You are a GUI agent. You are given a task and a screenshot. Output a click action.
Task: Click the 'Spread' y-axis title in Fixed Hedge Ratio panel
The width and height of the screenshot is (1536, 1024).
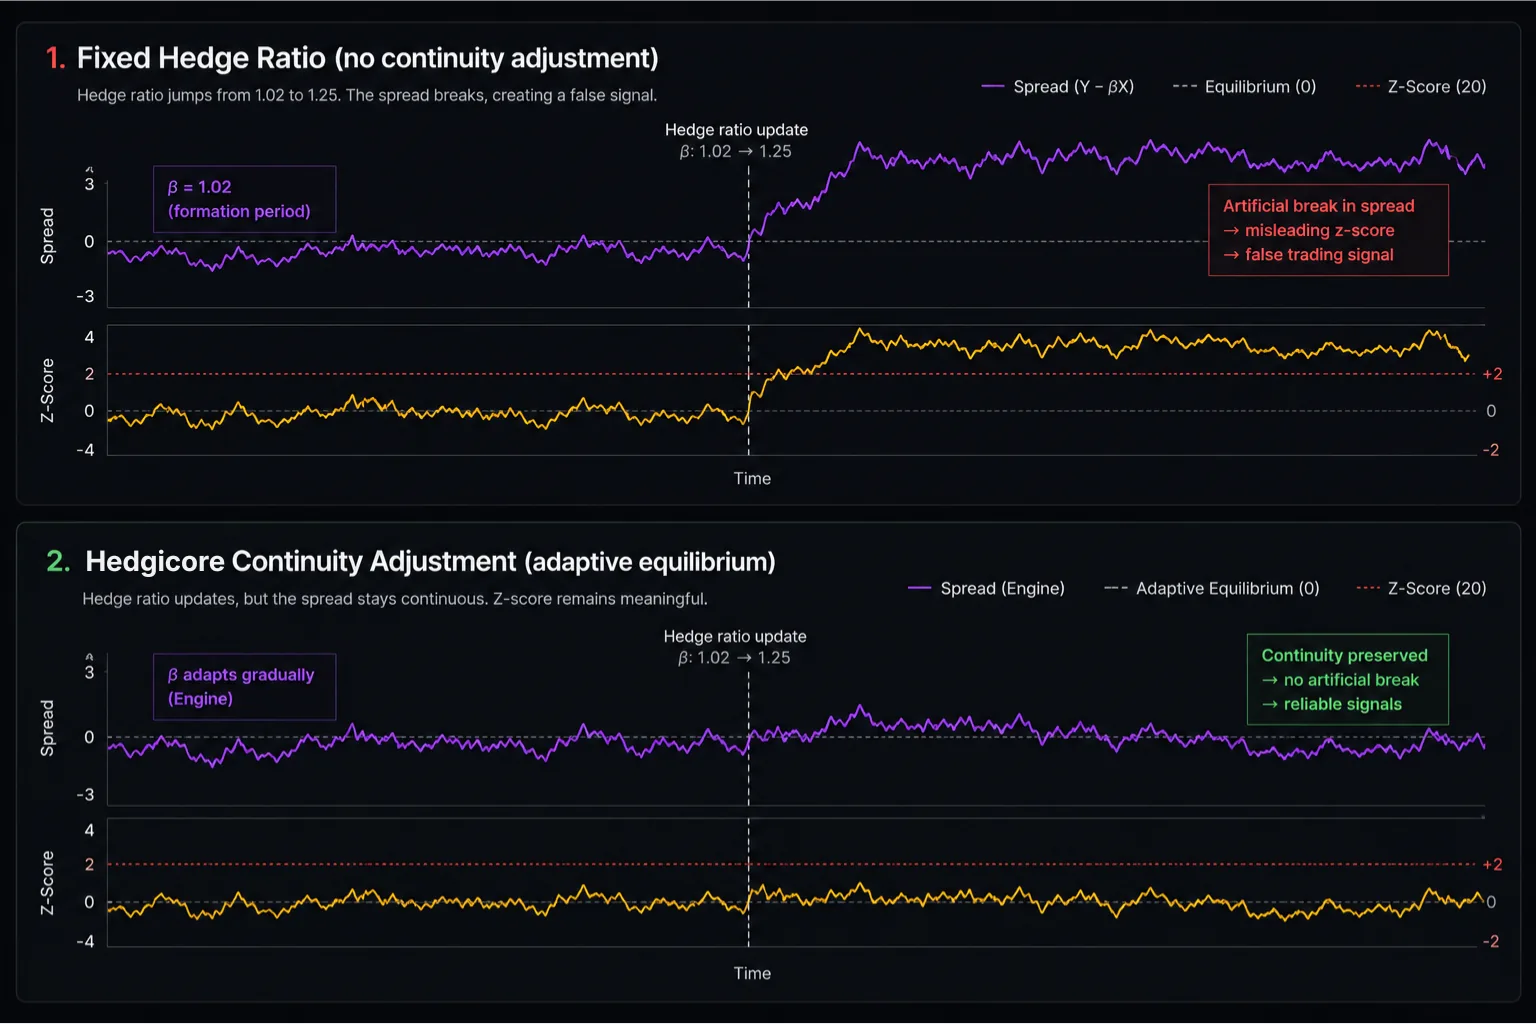coord(47,236)
